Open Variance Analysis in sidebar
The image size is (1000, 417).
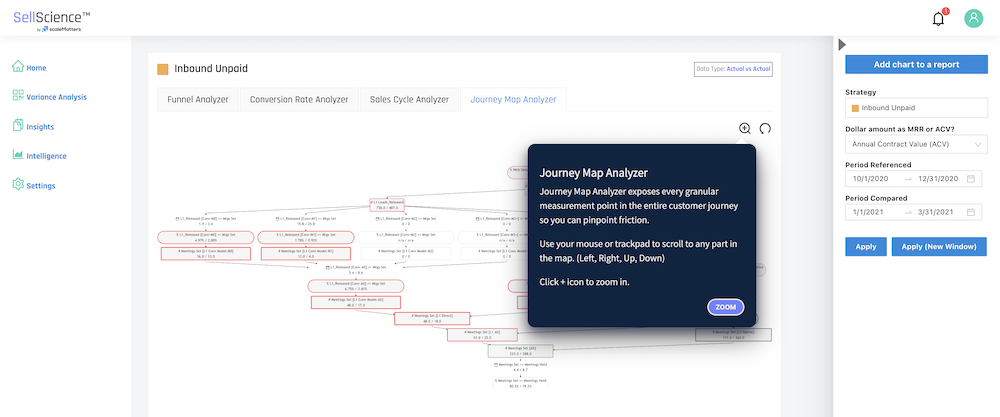[56, 97]
